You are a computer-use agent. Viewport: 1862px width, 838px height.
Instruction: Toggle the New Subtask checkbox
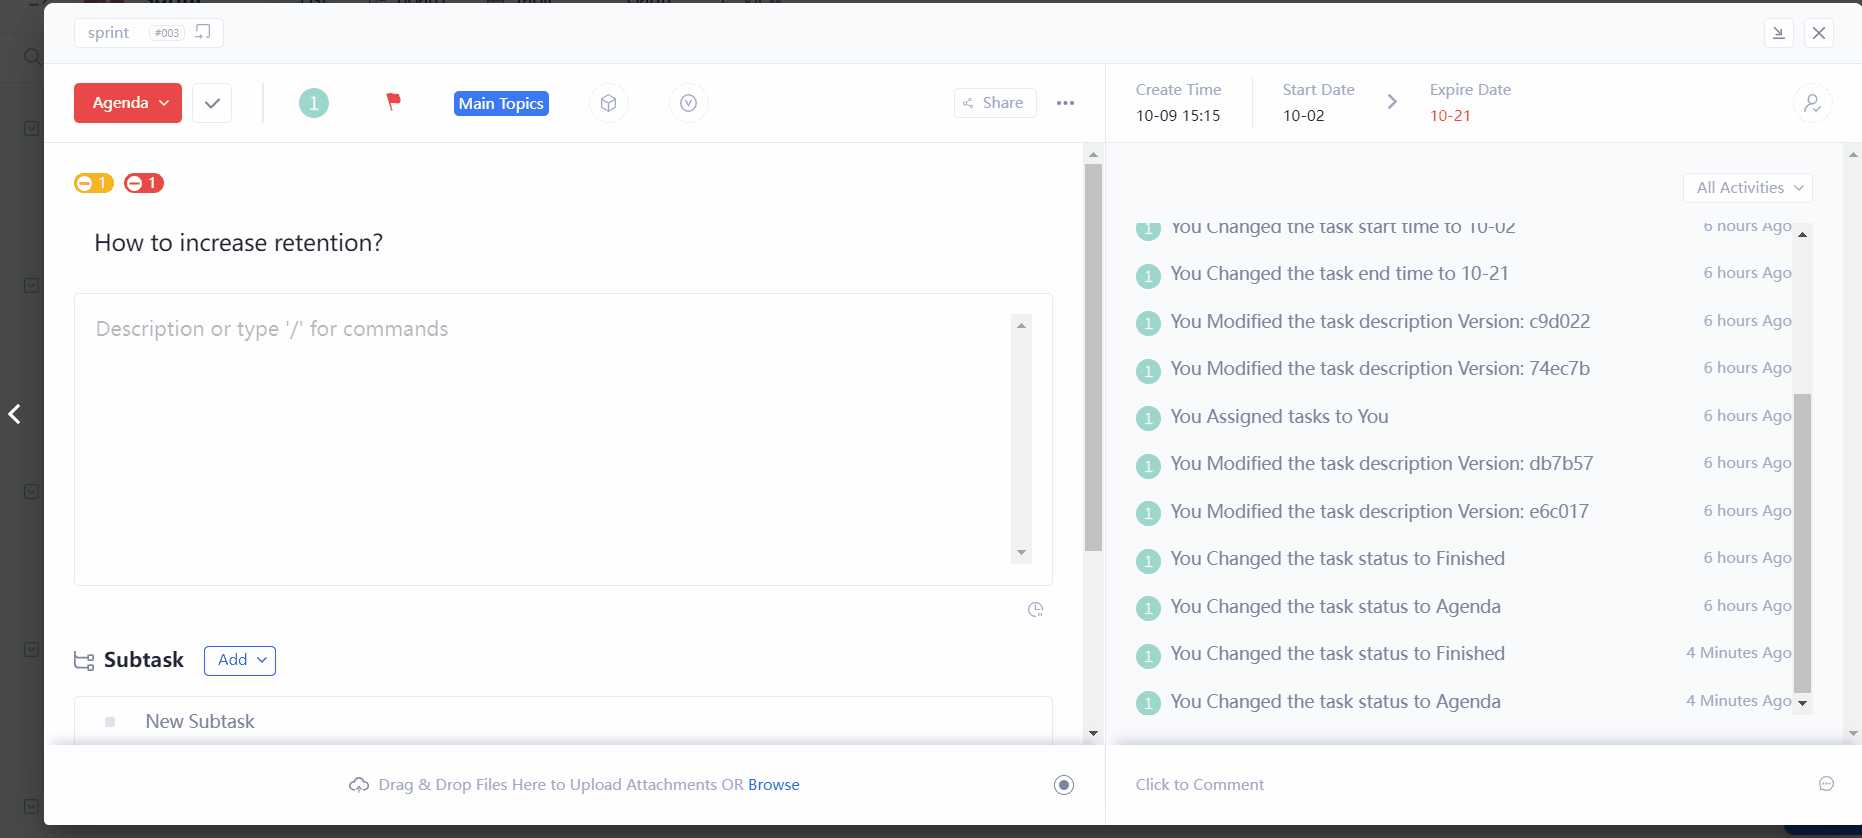tap(110, 722)
